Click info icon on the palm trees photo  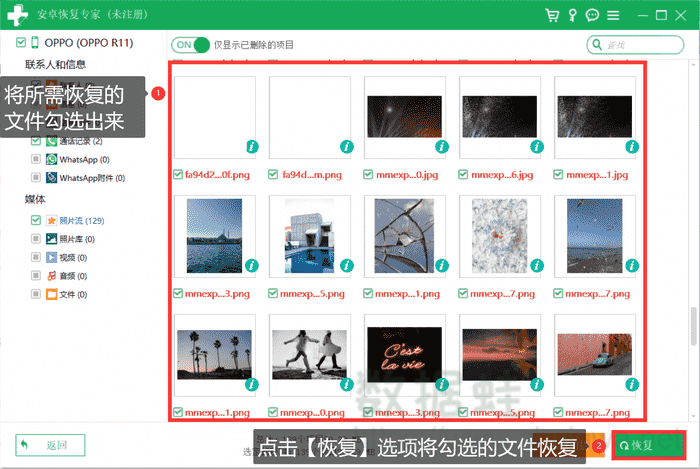click(252, 384)
